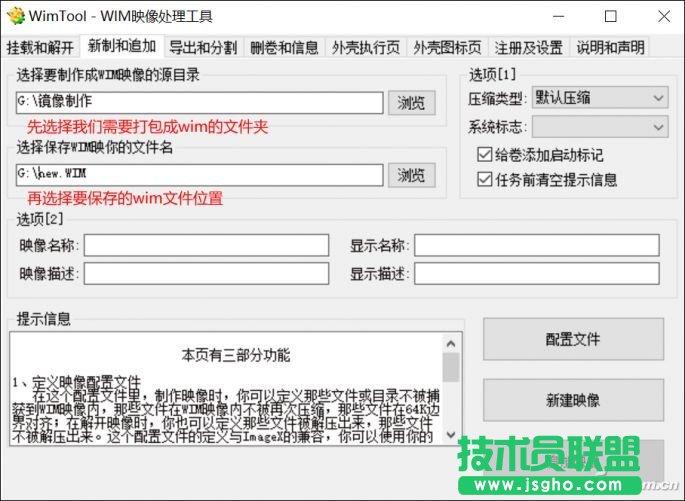Image resolution: width=685 pixels, height=501 pixels.
Task: Open the 外壳图标页 tab
Action: (x=447, y=47)
